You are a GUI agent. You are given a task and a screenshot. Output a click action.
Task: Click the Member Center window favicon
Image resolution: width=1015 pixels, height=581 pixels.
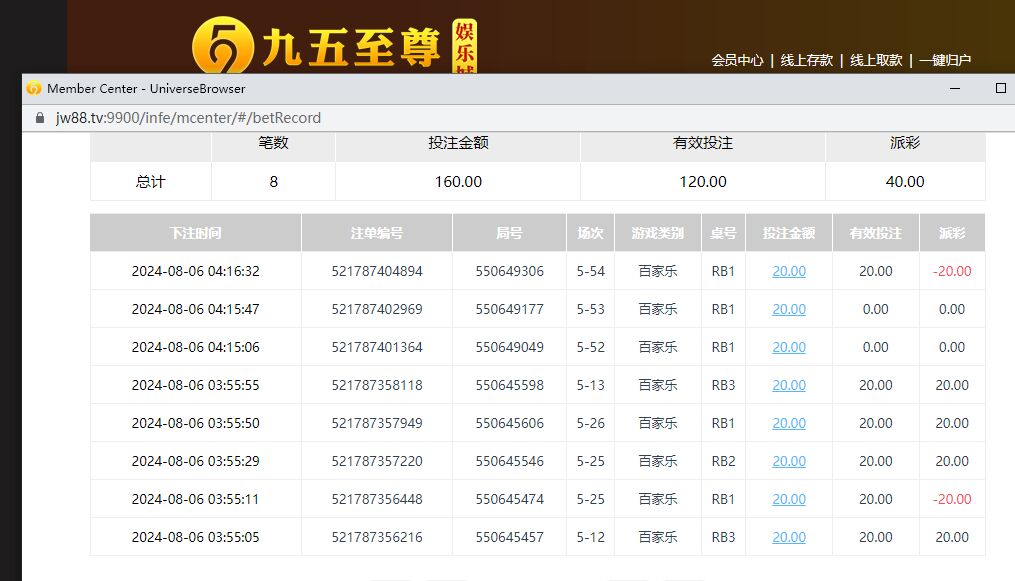tap(34, 88)
